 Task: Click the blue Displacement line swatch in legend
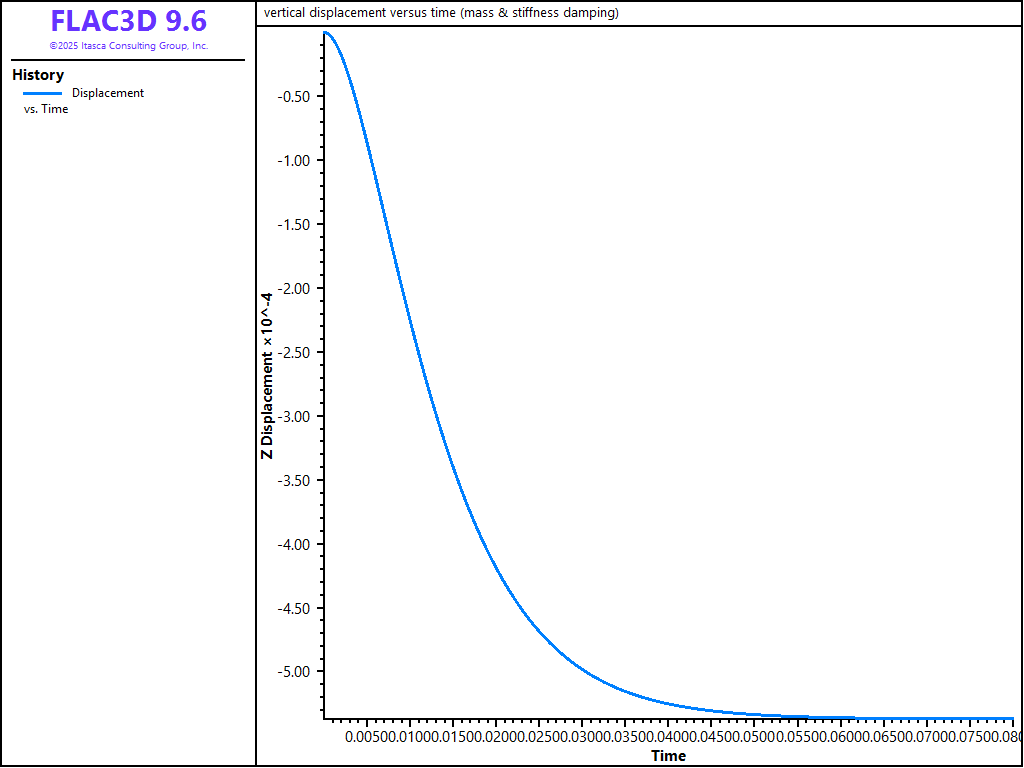click(42, 93)
